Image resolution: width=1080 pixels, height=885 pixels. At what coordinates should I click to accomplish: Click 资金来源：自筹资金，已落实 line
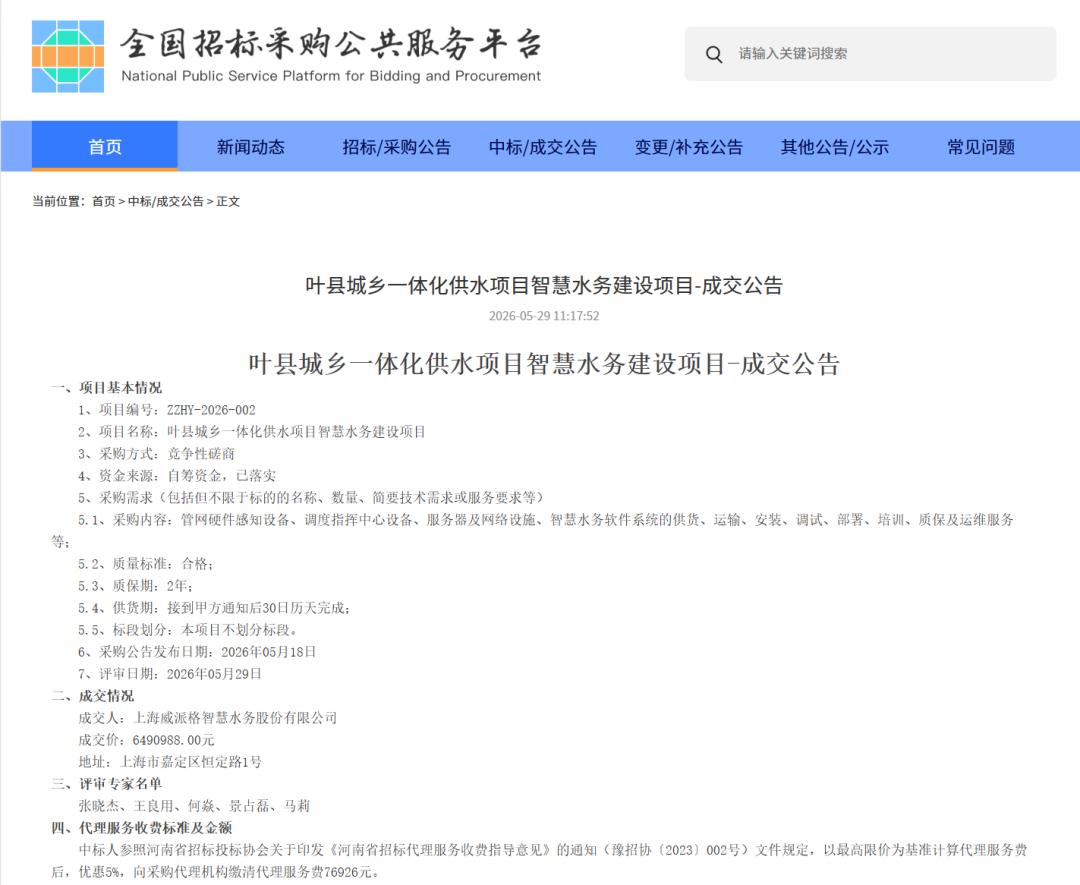[x=177, y=476]
